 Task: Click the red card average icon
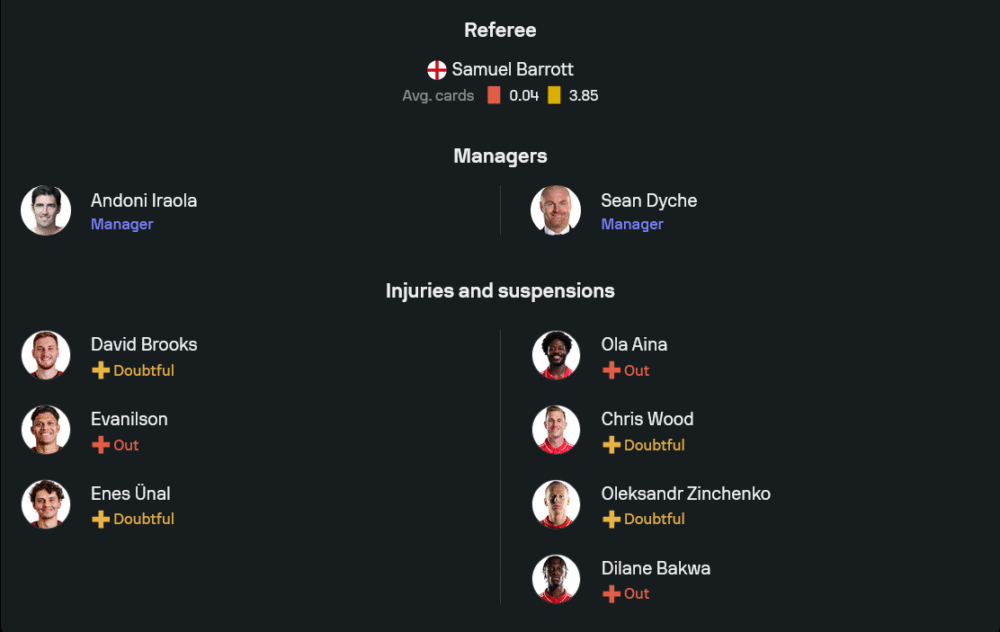coord(494,96)
